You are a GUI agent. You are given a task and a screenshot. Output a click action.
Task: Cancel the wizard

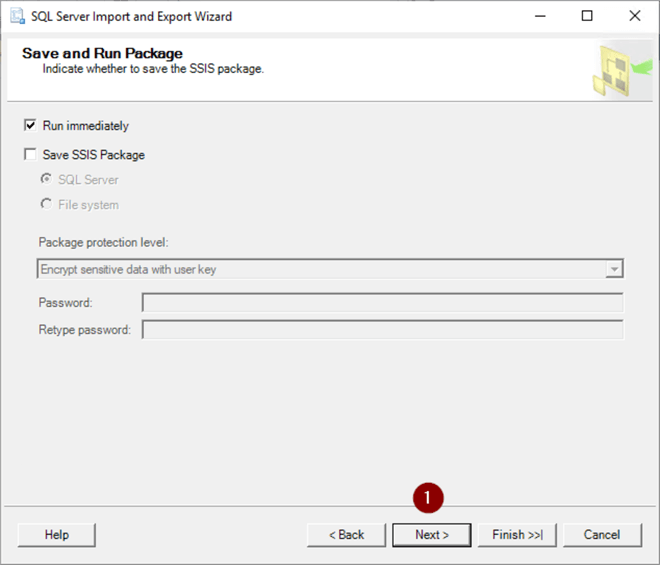point(602,535)
